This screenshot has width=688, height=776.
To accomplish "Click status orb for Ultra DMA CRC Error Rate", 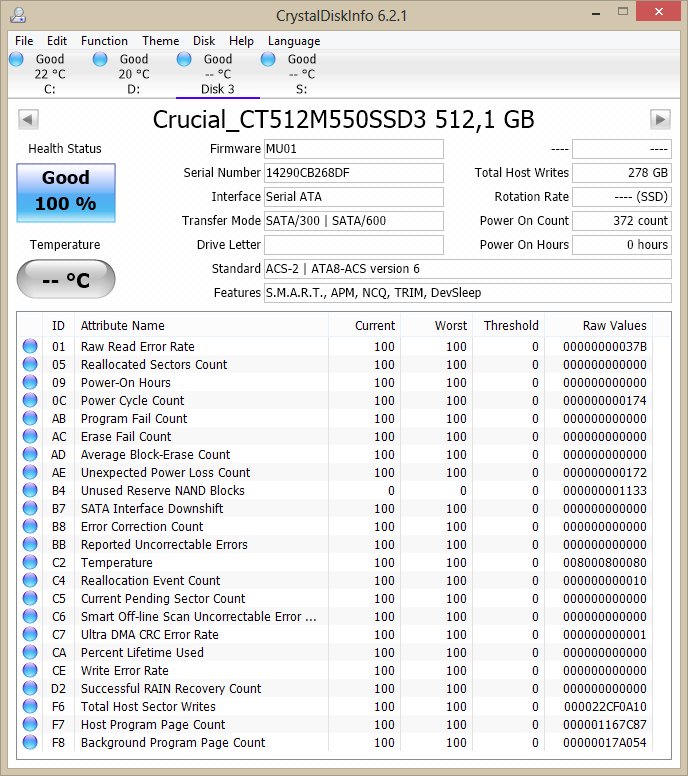I will (x=30, y=634).
